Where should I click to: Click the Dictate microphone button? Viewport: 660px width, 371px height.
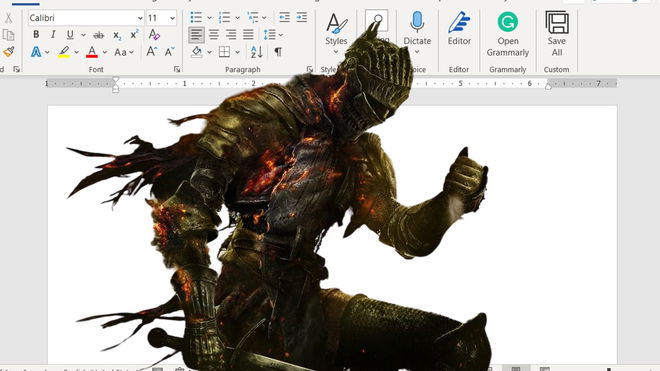click(417, 34)
